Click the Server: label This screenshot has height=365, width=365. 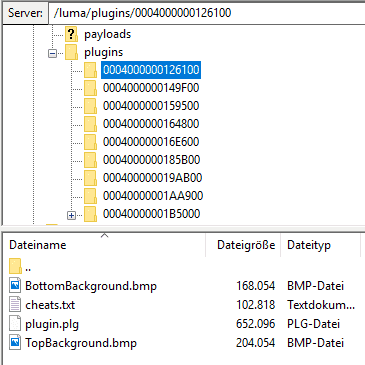pos(25,13)
